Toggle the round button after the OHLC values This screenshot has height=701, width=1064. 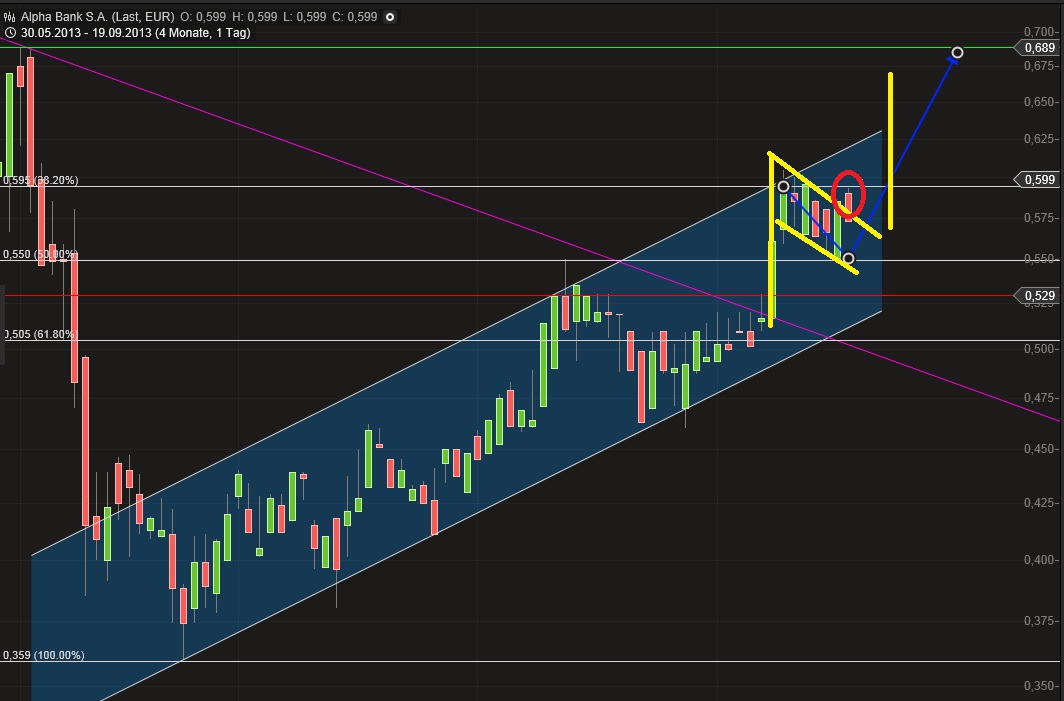click(x=389, y=17)
